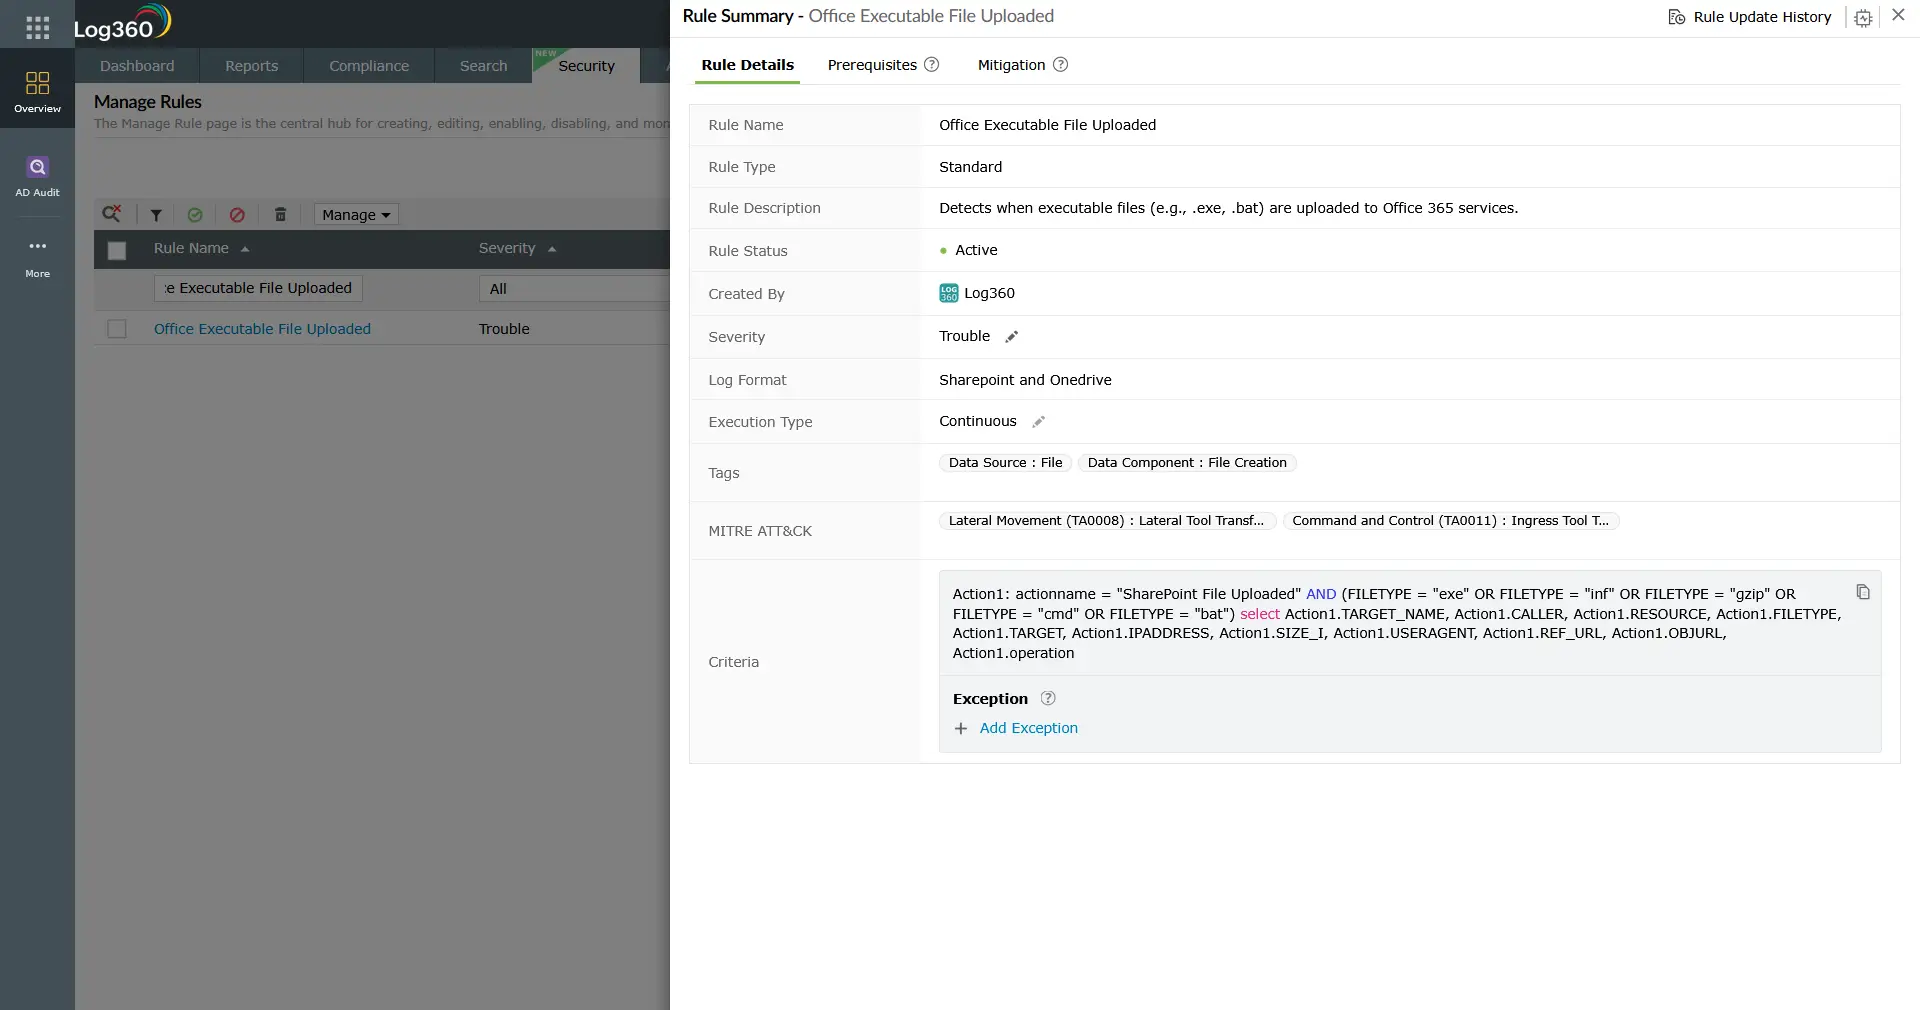This screenshot has width=1920, height=1010.
Task: Go to the Compliance tab
Action: tap(369, 66)
